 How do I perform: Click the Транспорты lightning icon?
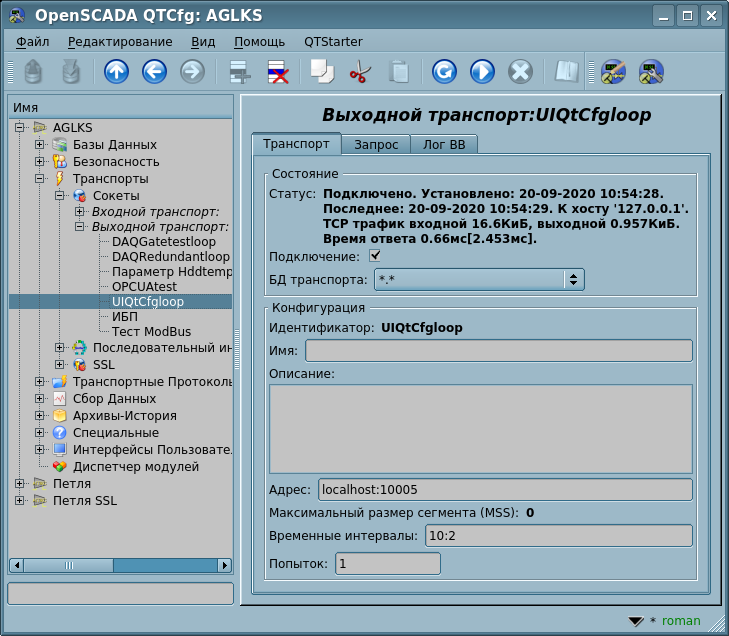tap(60, 178)
